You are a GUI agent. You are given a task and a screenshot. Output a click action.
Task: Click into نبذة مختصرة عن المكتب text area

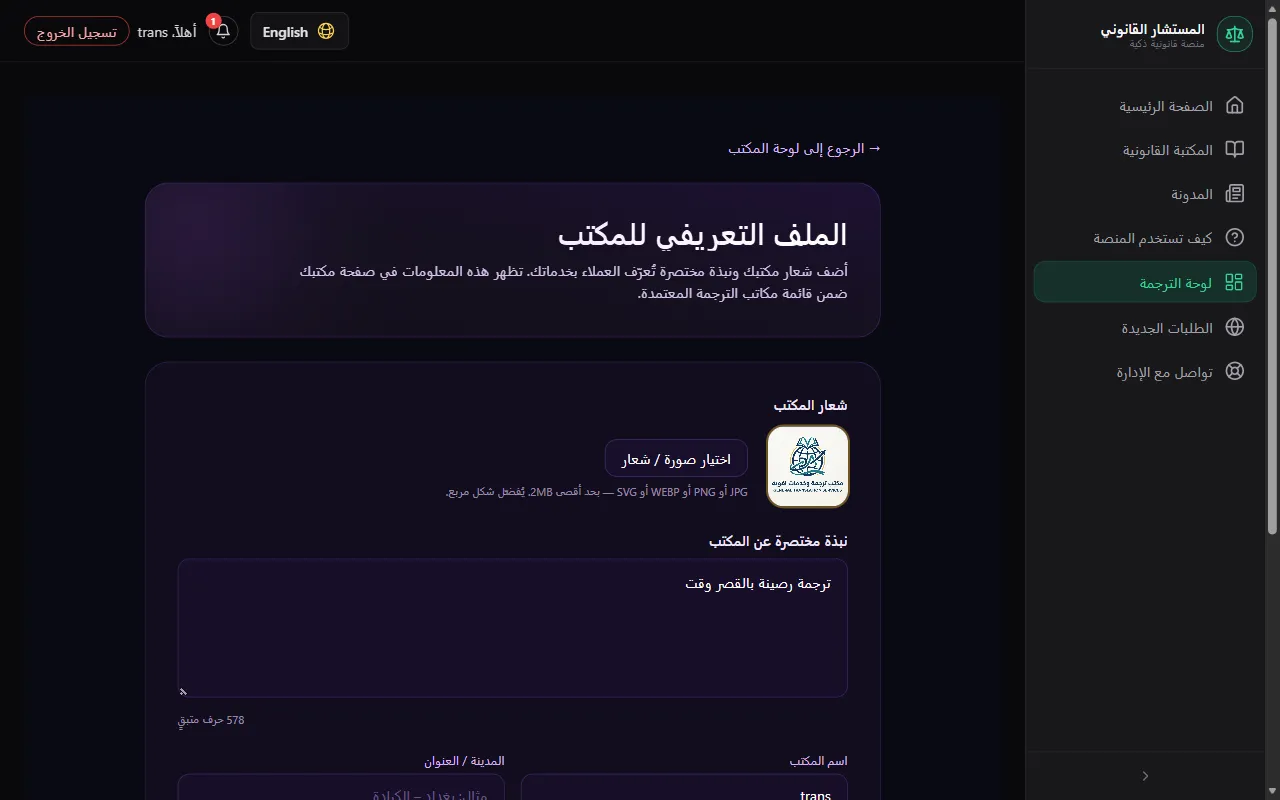point(513,628)
